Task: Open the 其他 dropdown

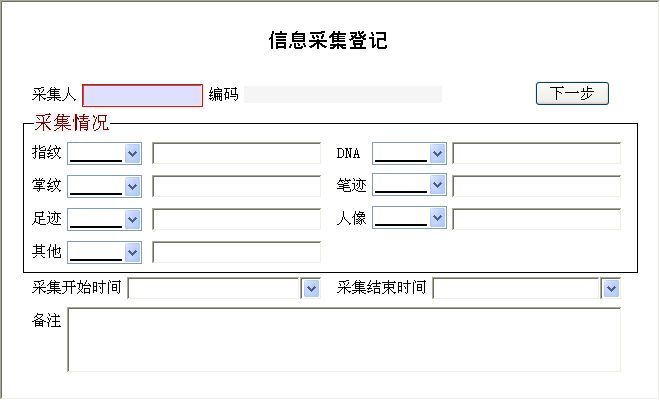Action: click(x=104, y=252)
